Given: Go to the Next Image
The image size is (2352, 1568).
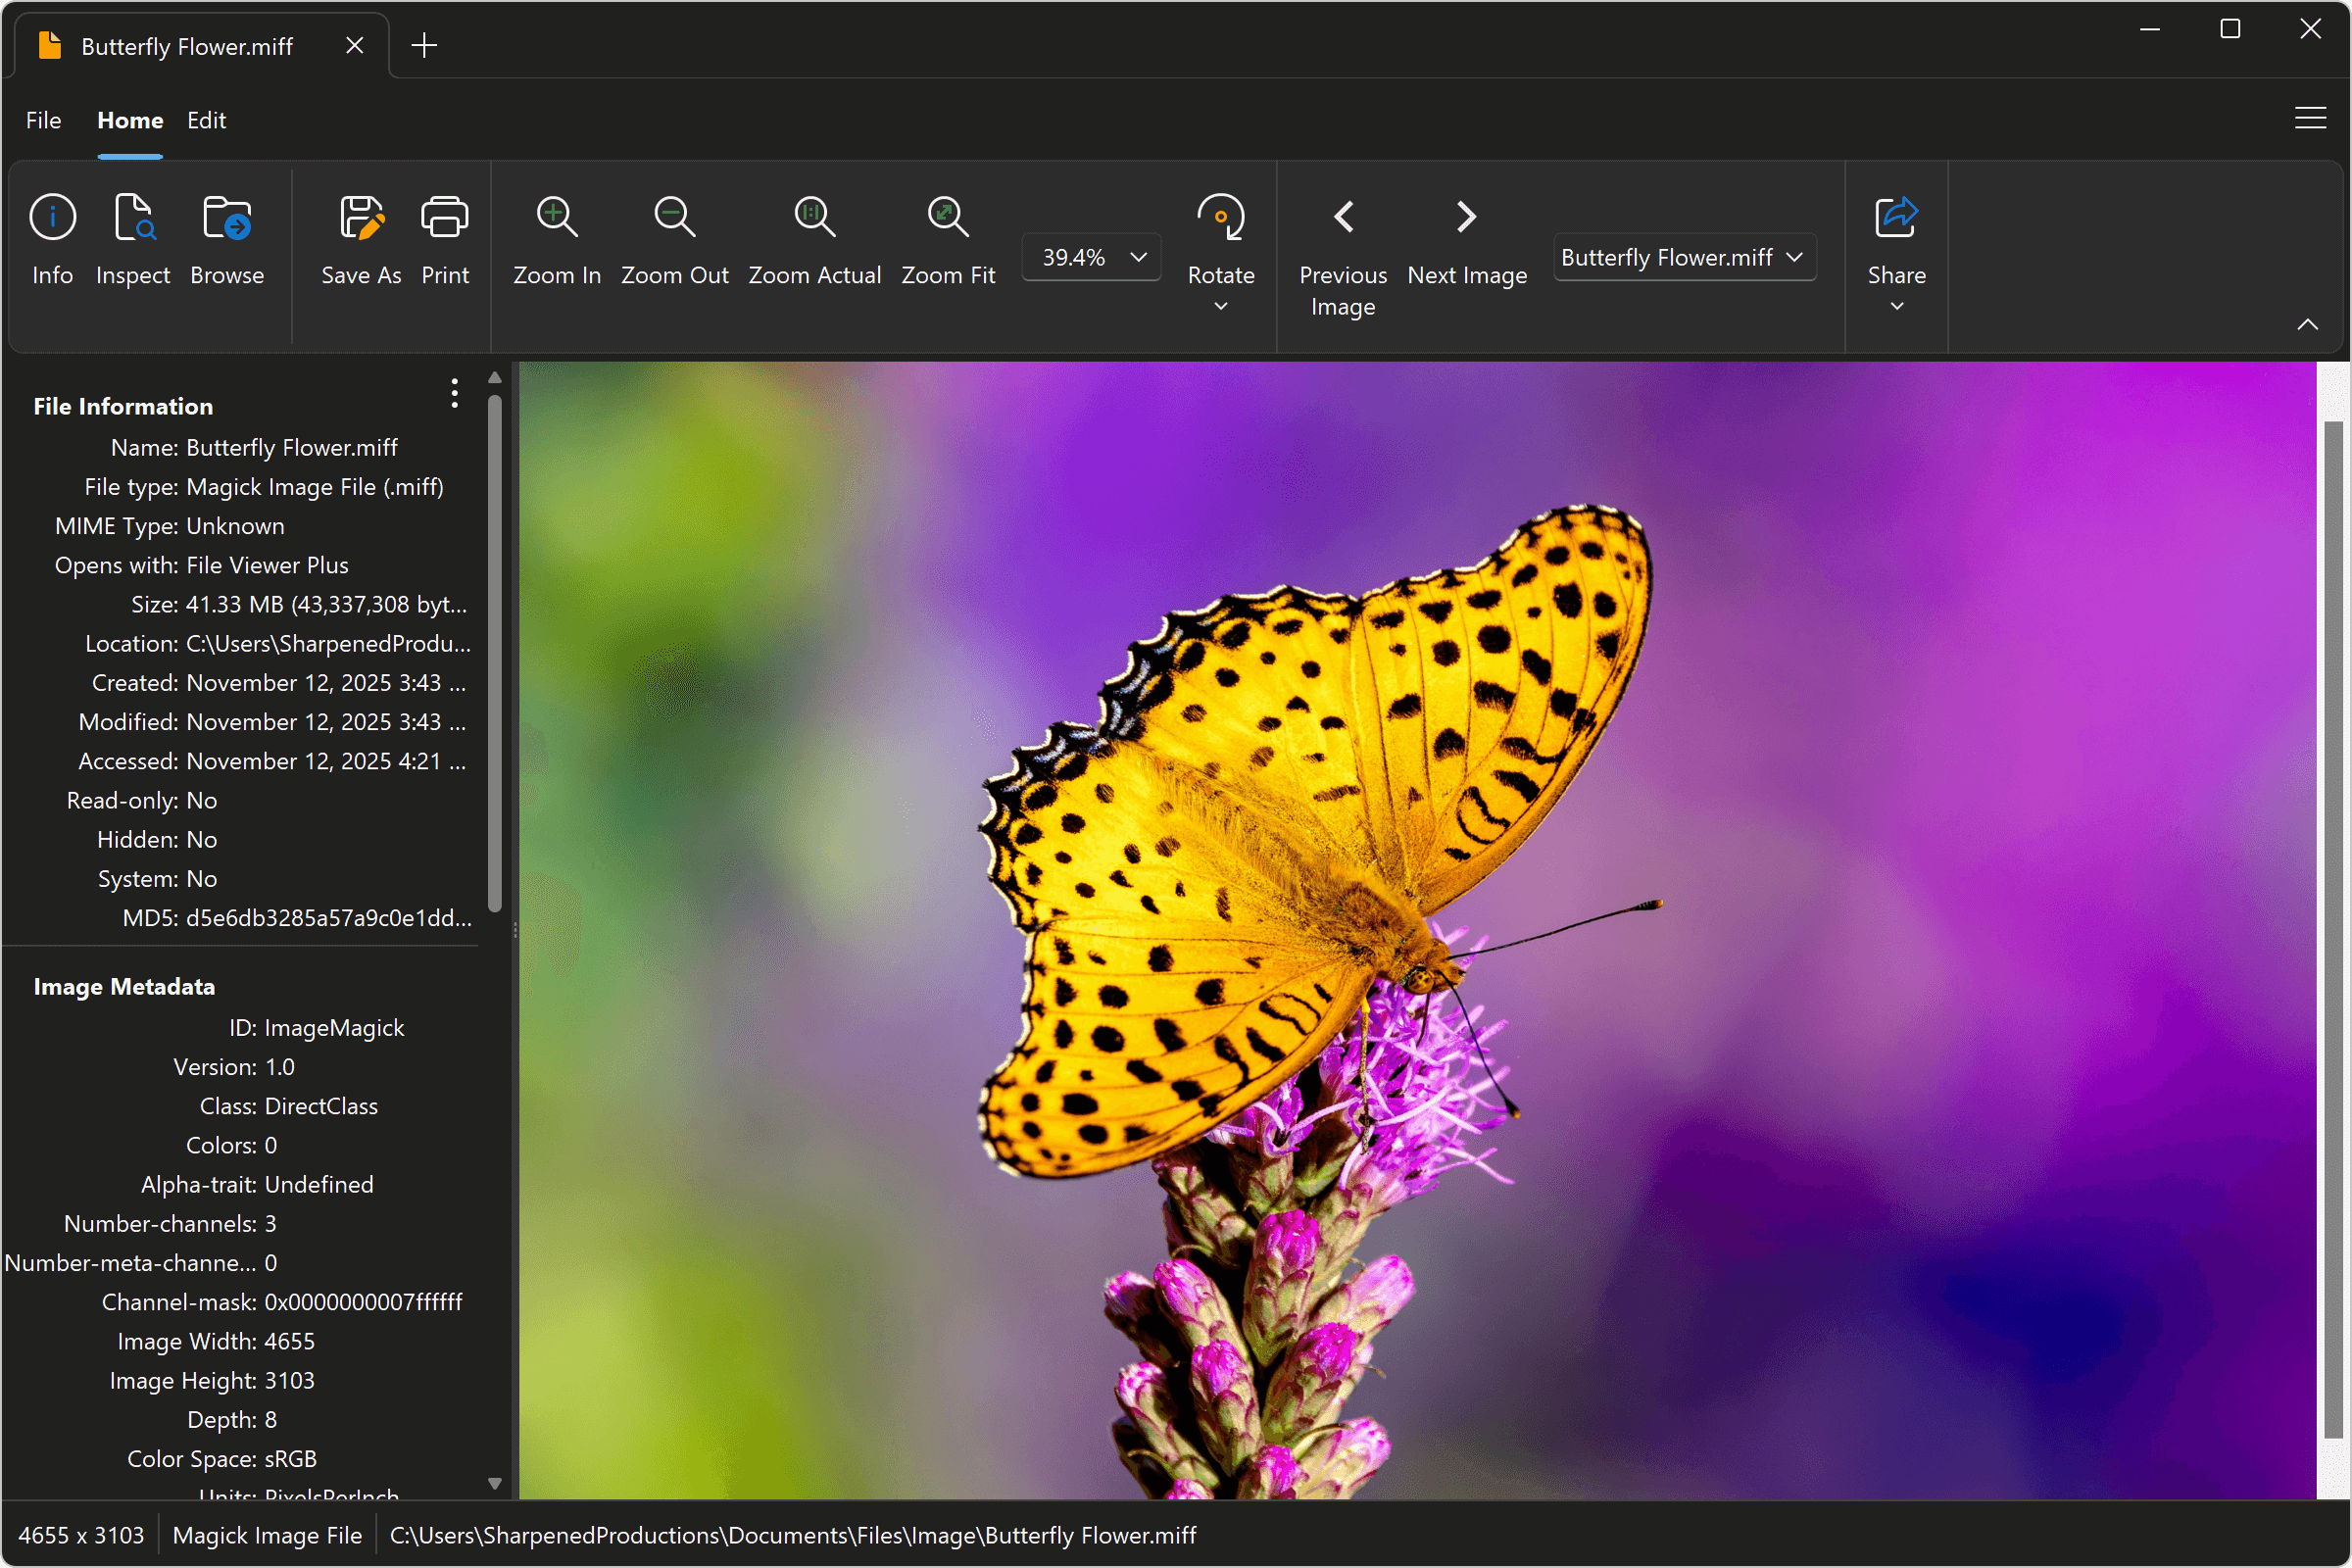Looking at the screenshot, I should pos(1466,240).
